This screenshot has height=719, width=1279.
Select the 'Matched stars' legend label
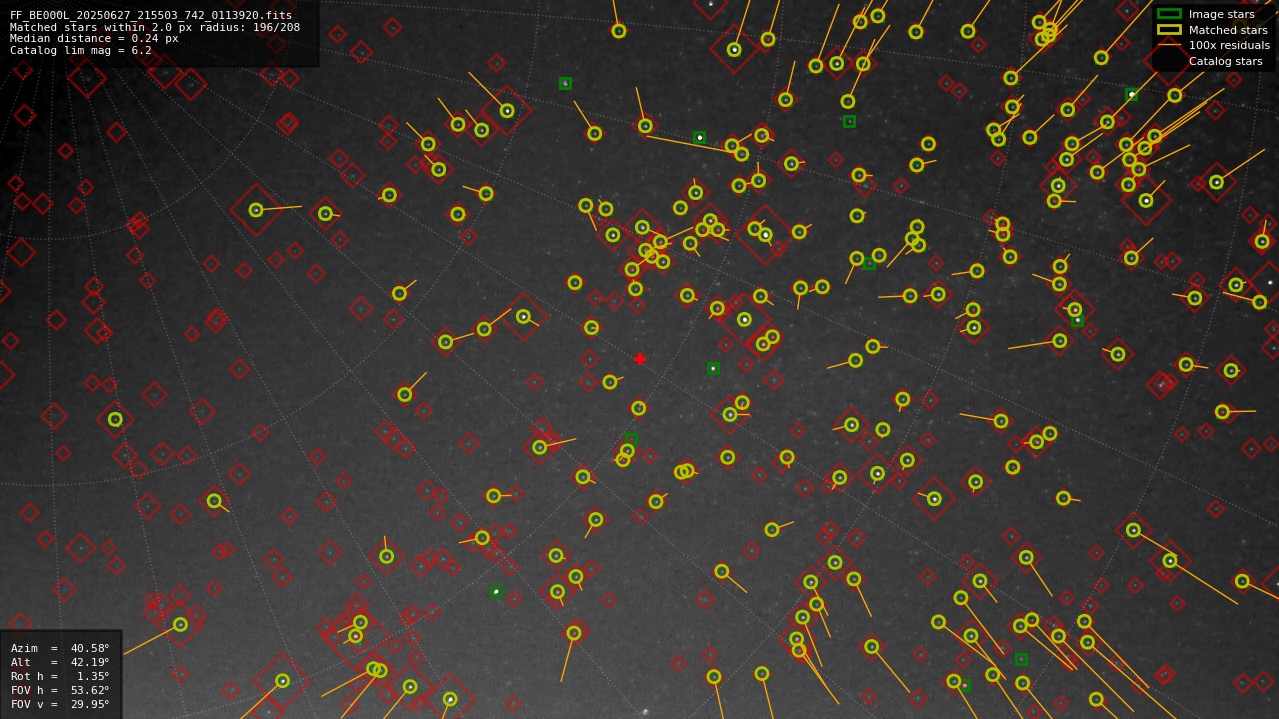[1228, 30]
